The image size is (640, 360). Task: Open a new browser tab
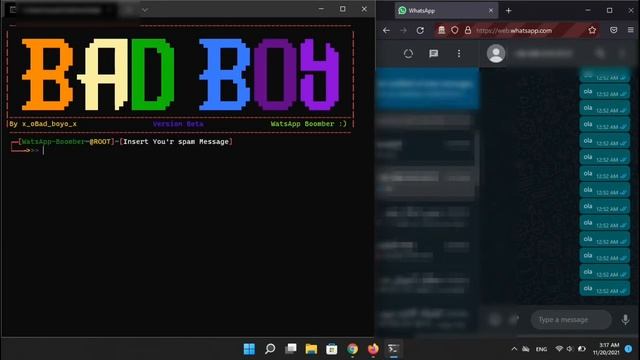coord(509,11)
